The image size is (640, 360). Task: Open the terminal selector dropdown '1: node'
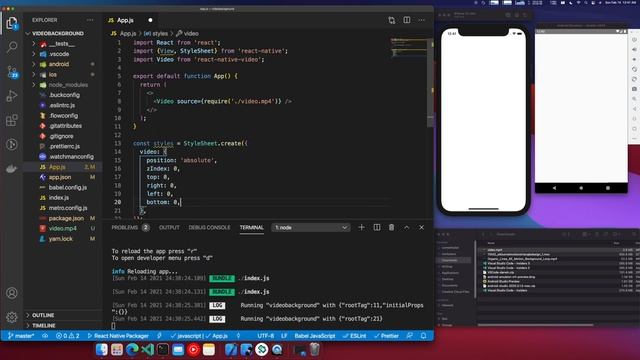point(311,227)
